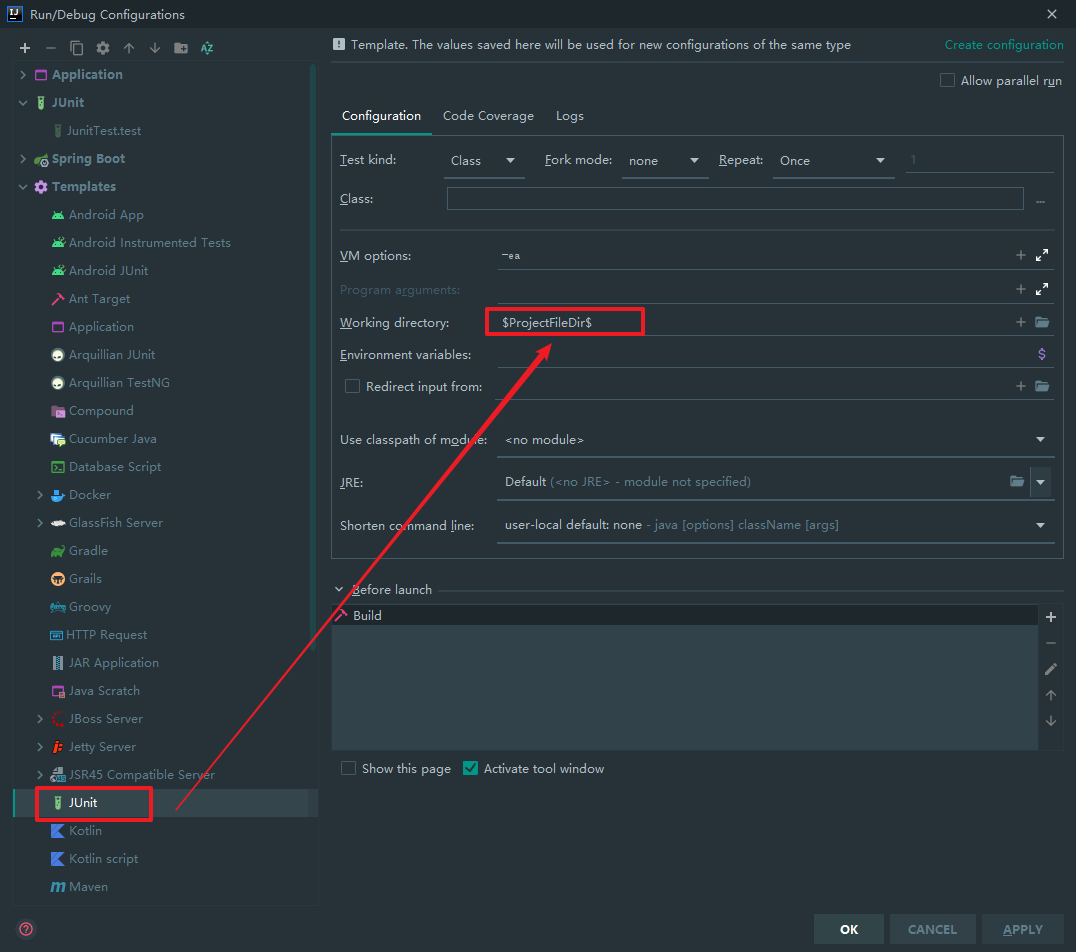Expand the Spring Boot tree node
The image size is (1076, 952).
(23, 159)
